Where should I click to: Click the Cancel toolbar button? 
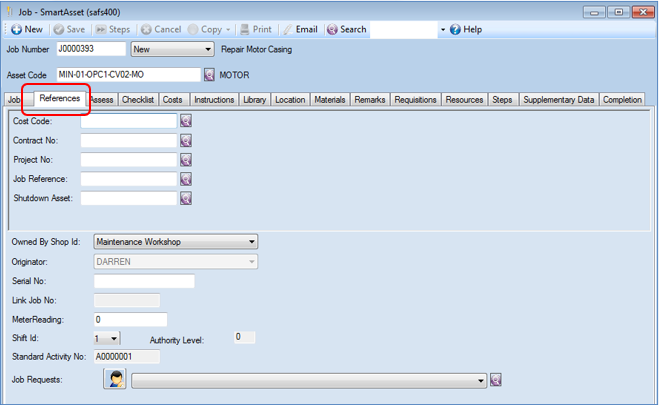tap(161, 29)
